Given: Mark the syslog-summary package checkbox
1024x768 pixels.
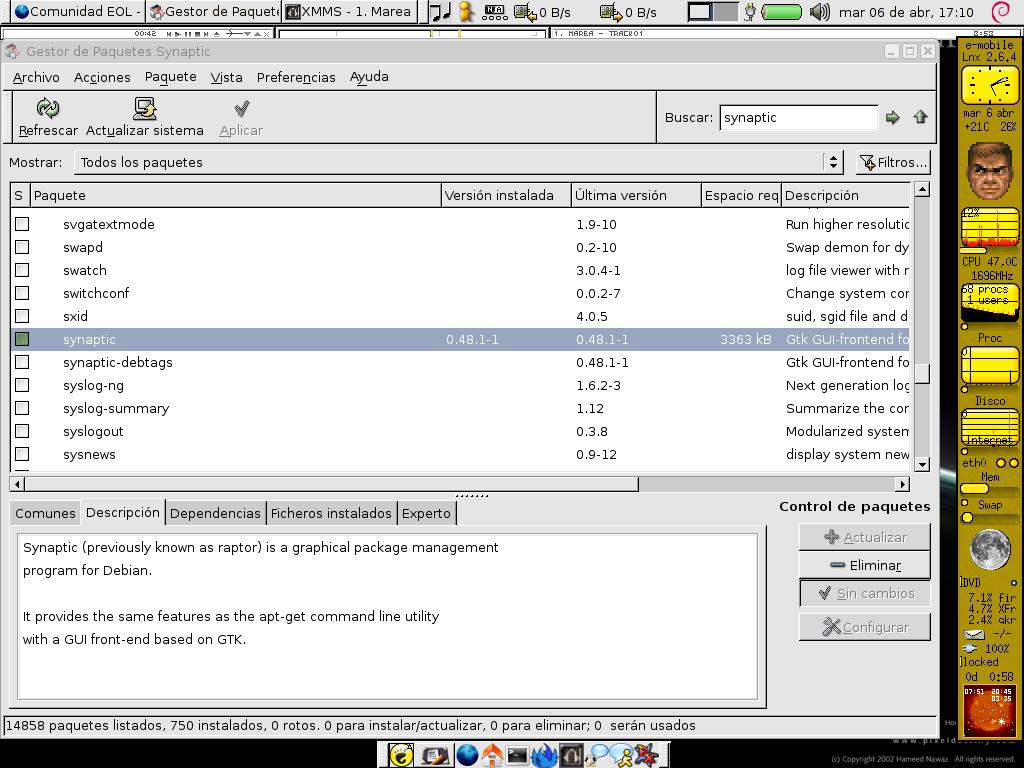Looking at the screenshot, I should (22, 408).
